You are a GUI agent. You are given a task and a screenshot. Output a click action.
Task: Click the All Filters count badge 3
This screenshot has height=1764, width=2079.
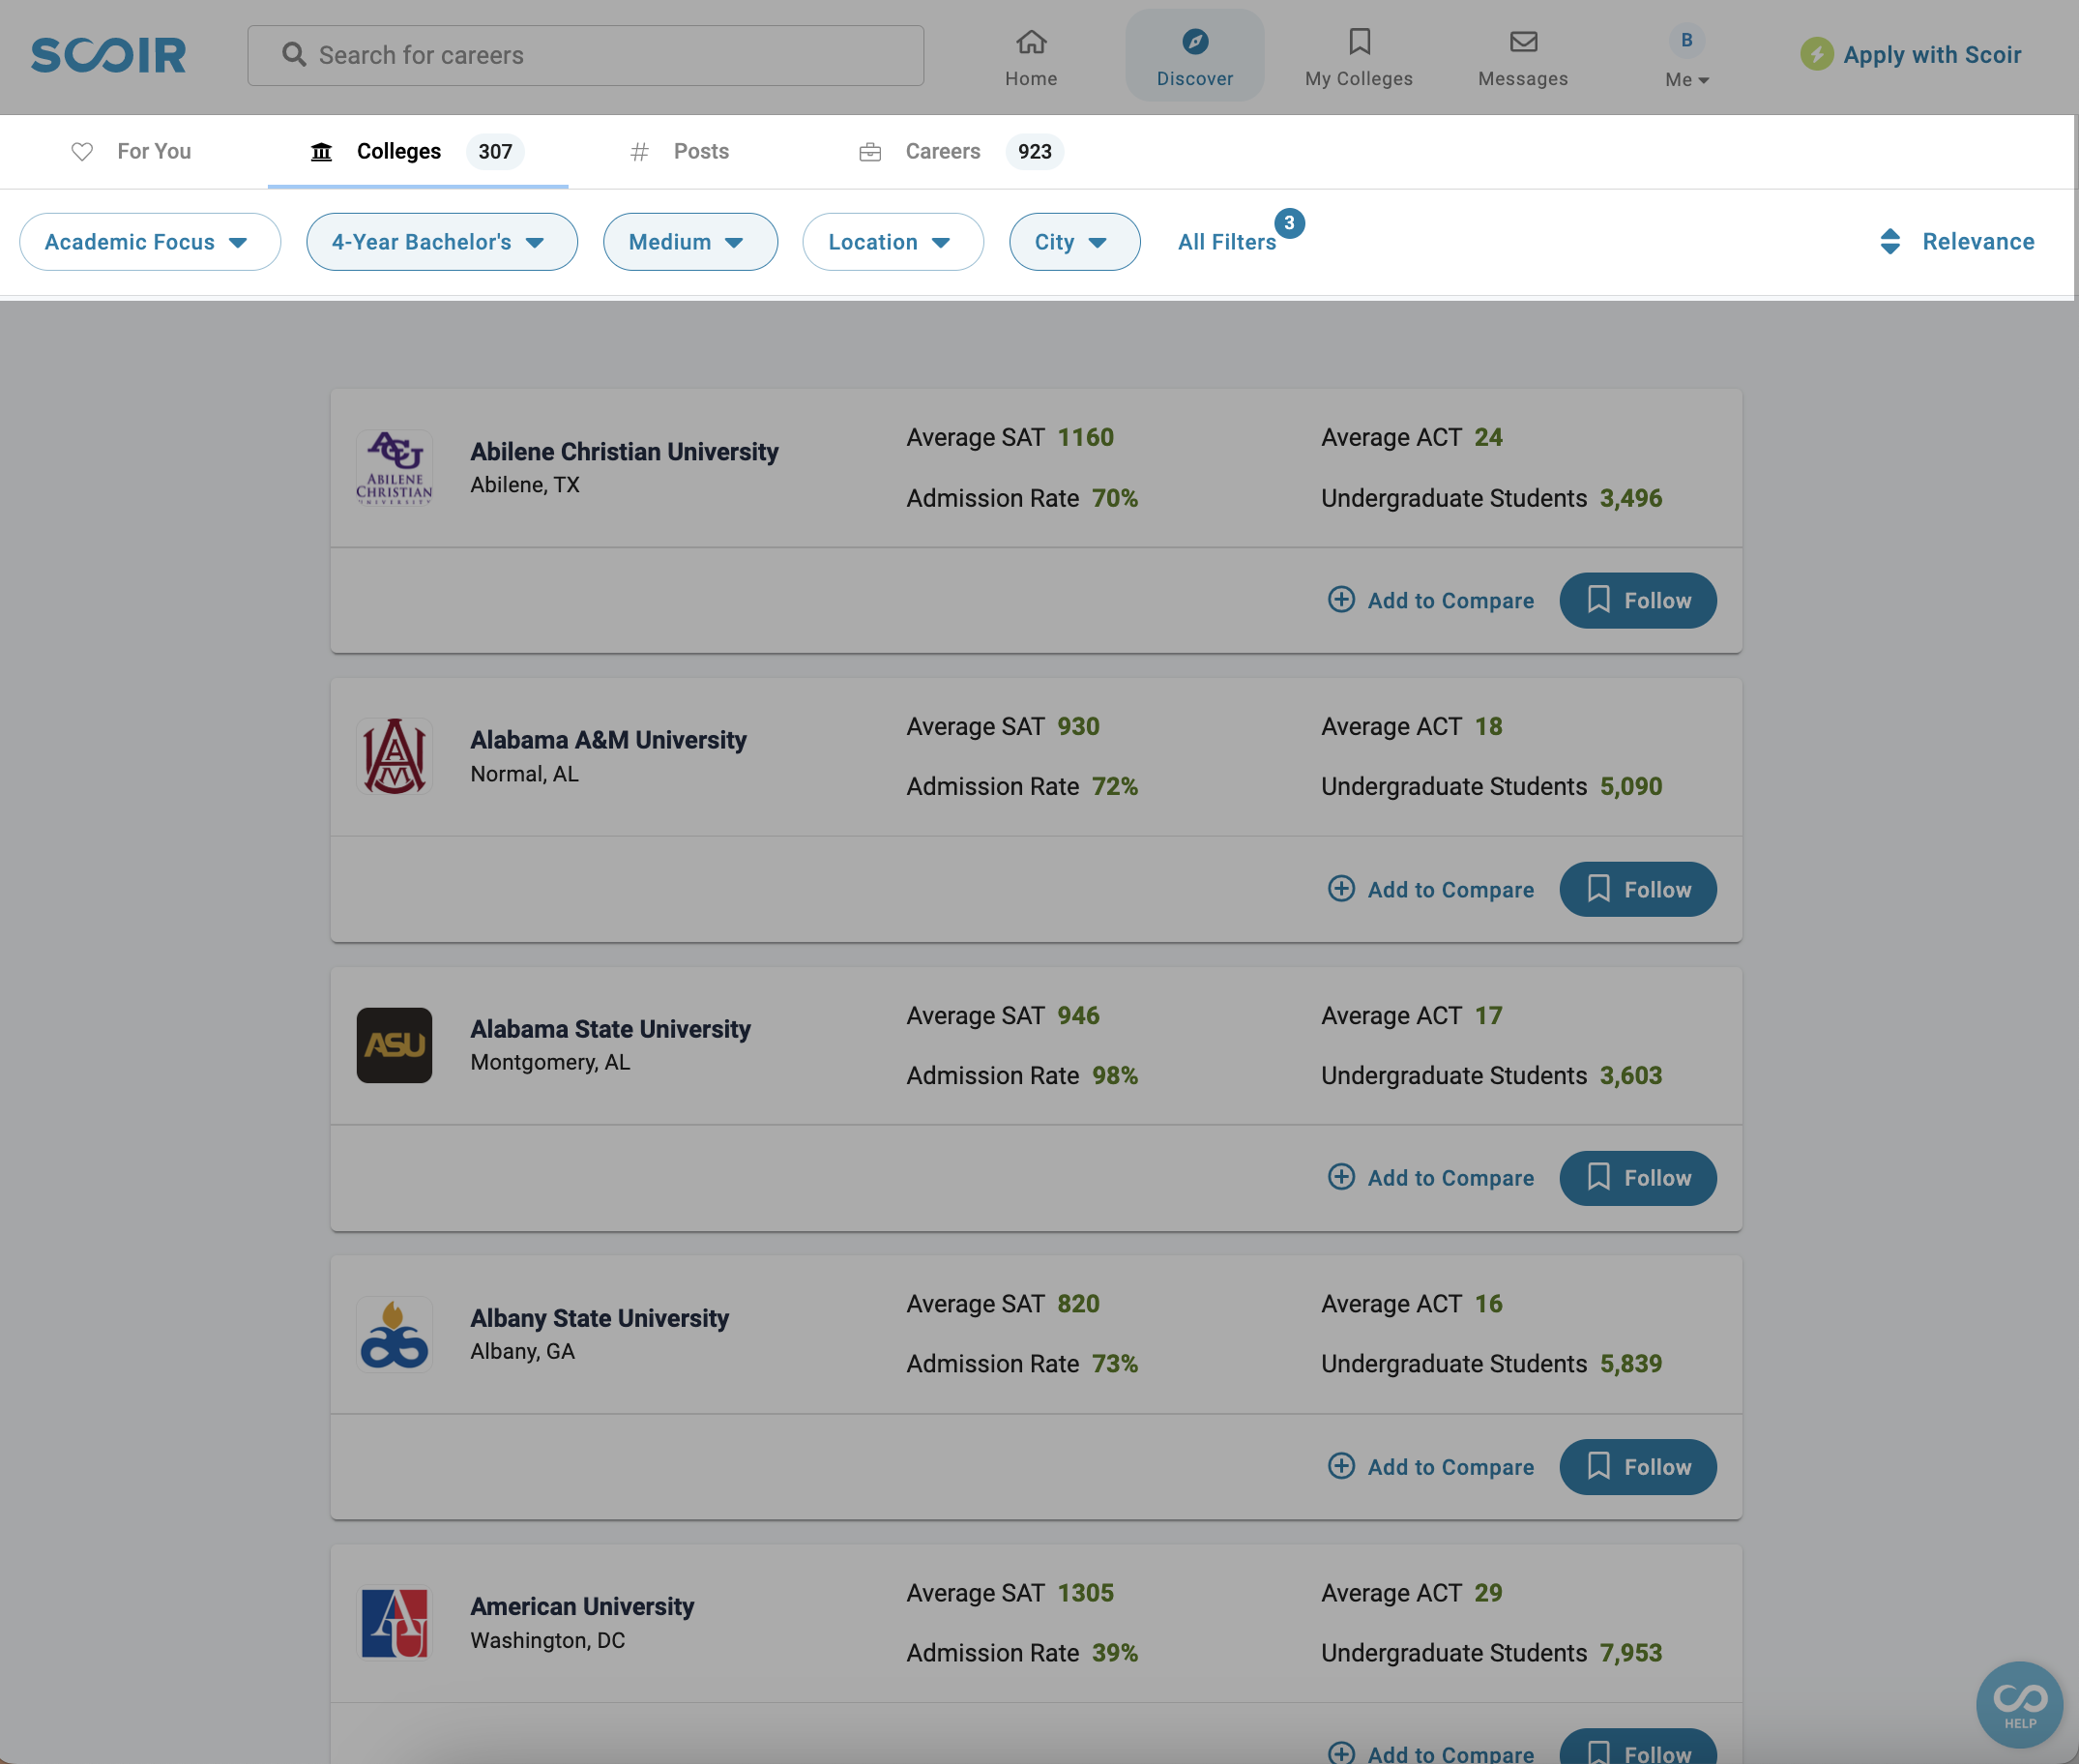pyautogui.click(x=1289, y=223)
